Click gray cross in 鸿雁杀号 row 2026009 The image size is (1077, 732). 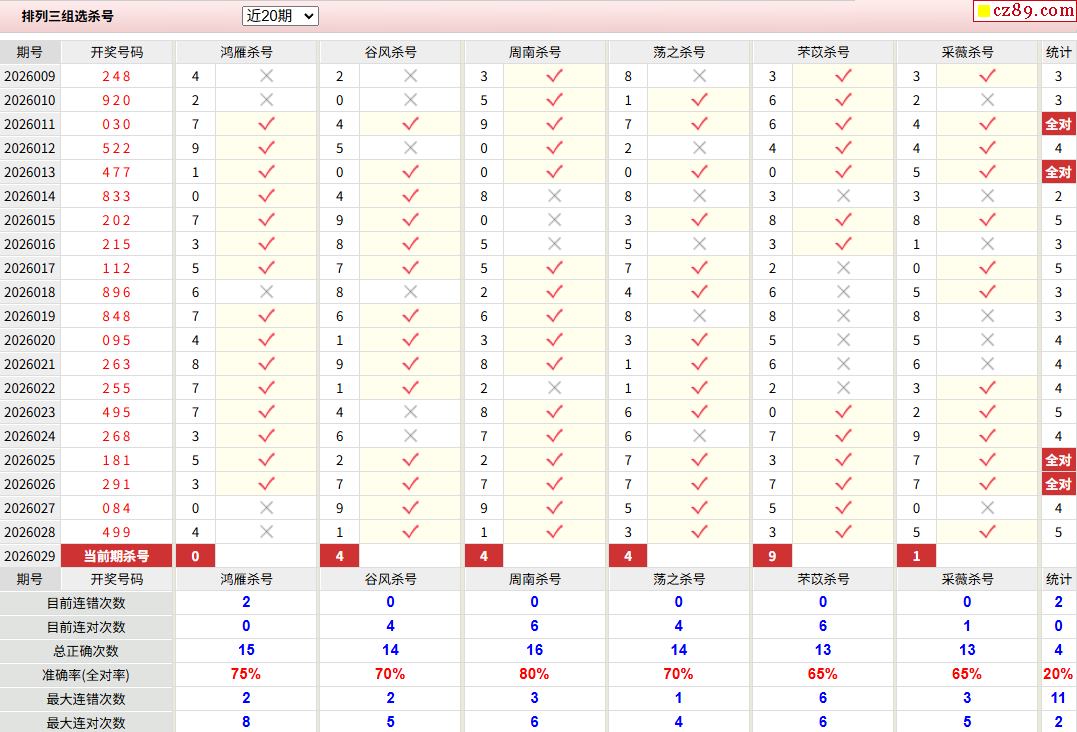[266, 76]
